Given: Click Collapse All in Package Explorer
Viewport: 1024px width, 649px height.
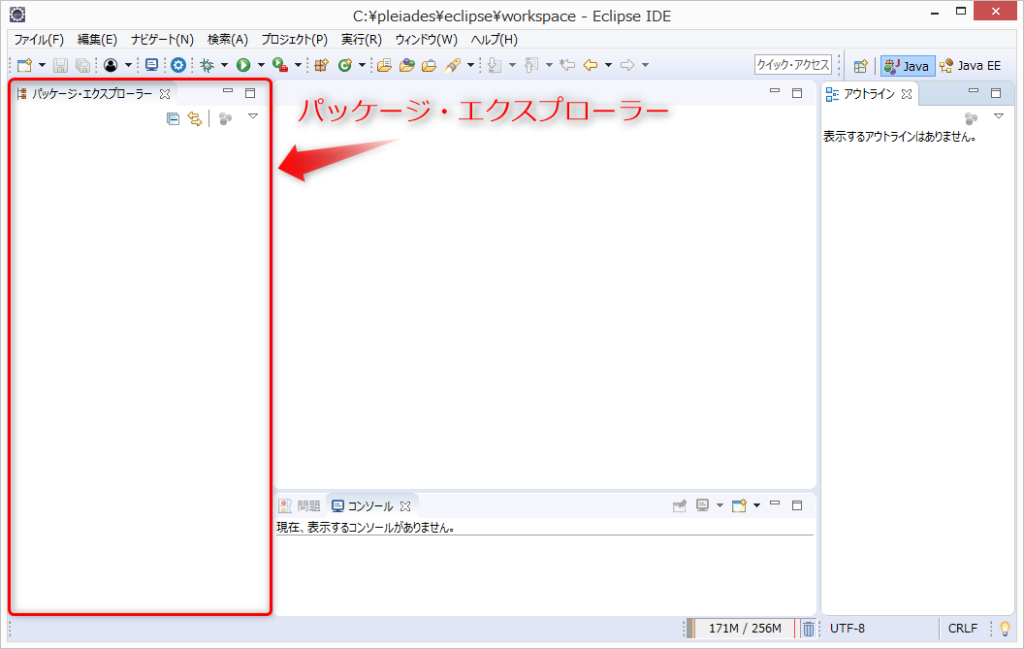Looking at the screenshot, I should (x=173, y=119).
